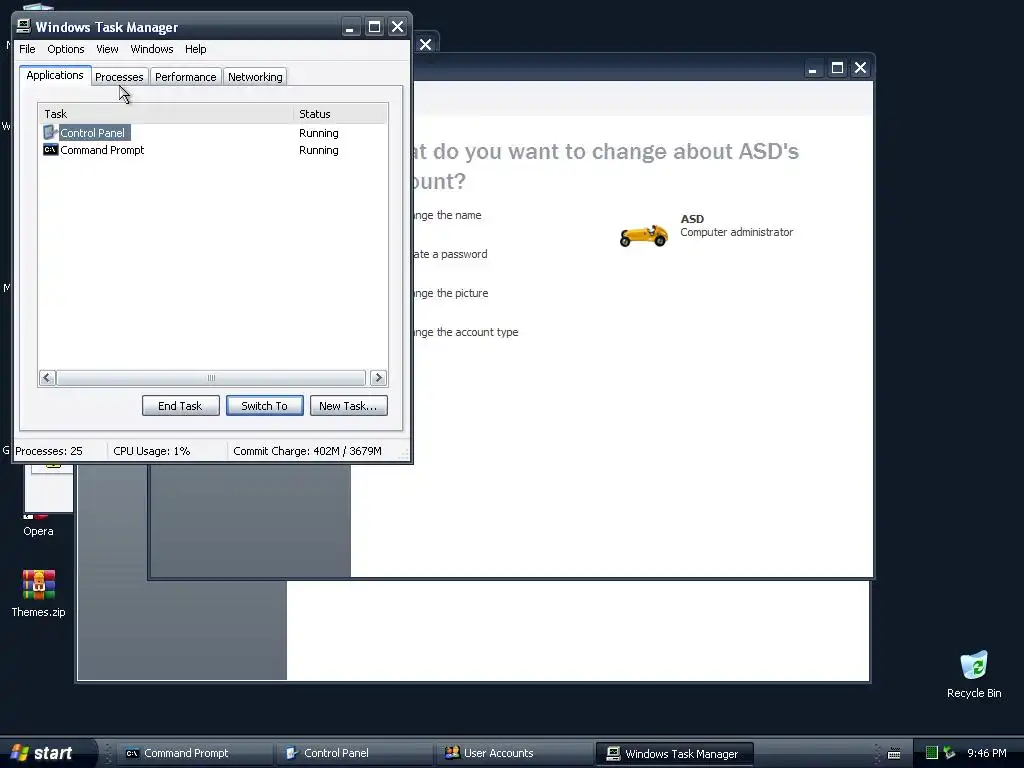Select the Applications tab

click(55, 75)
